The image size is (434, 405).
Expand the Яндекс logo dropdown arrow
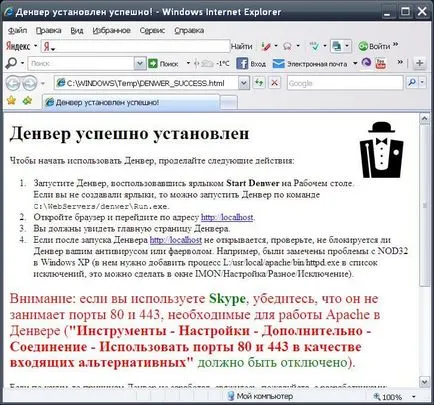[36, 46]
